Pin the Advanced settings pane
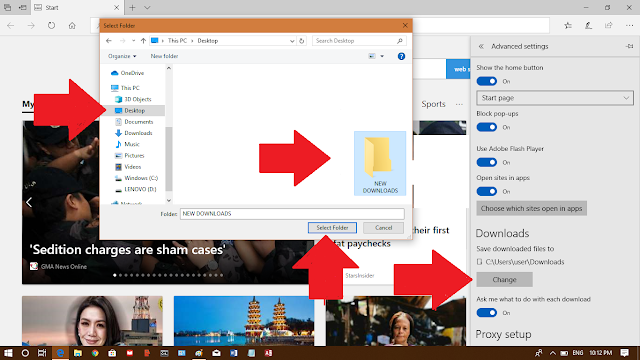This screenshot has height=360, width=640. tap(629, 46)
